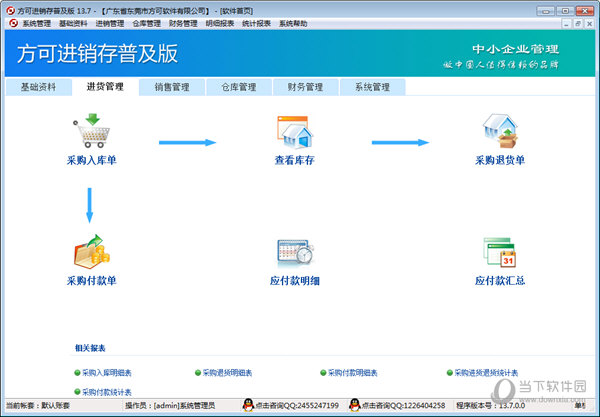Click 点击咨询QQ:2455247199 in status bar
600x417 pixels.
297,406
